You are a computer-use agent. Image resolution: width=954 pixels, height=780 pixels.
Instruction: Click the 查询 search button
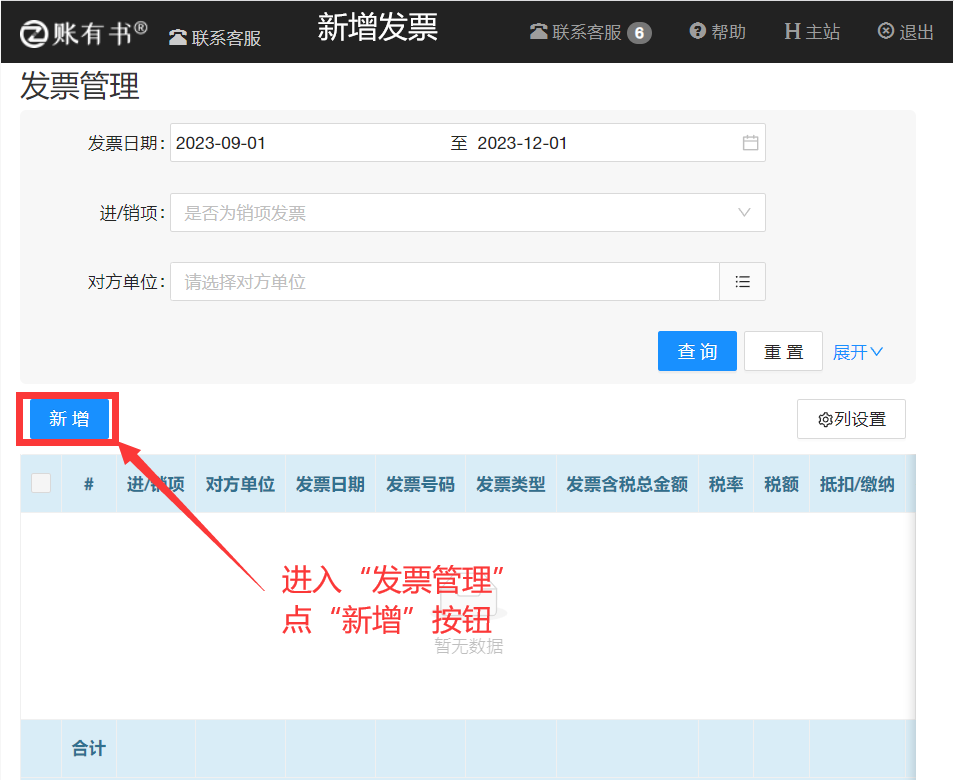(x=697, y=352)
